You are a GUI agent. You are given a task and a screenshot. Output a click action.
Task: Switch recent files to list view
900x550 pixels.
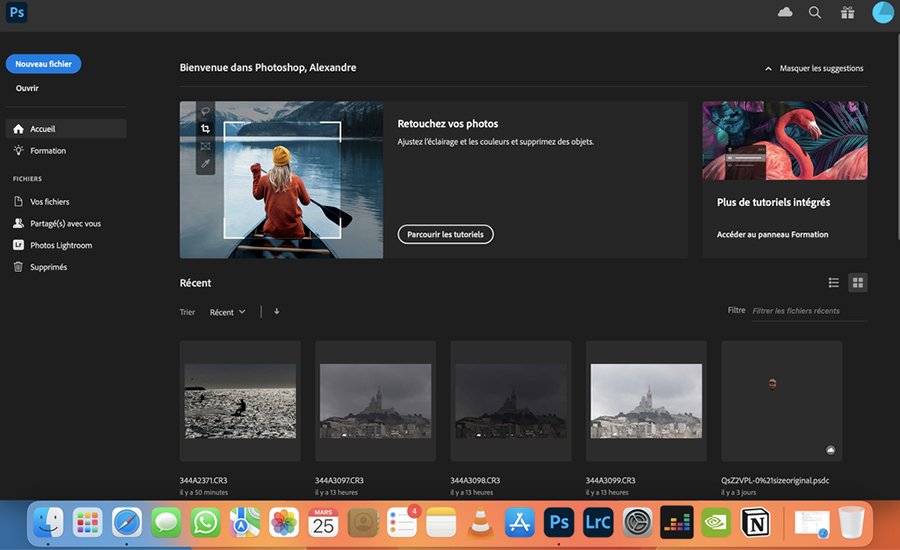834,283
